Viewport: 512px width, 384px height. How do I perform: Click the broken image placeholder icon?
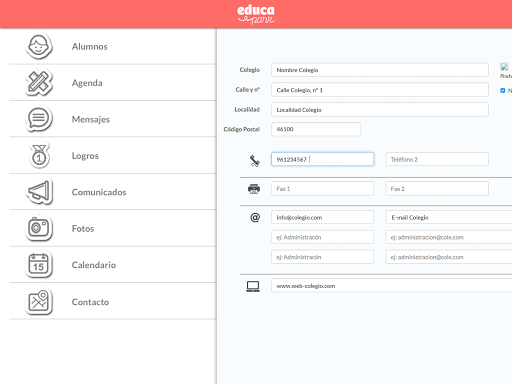pyautogui.click(x=504, y=67)
